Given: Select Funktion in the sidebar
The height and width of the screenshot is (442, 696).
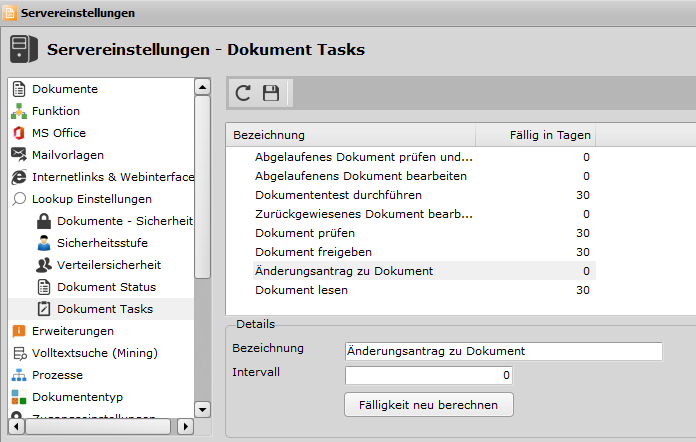Looking at the screenshot, I should [56, 111].
